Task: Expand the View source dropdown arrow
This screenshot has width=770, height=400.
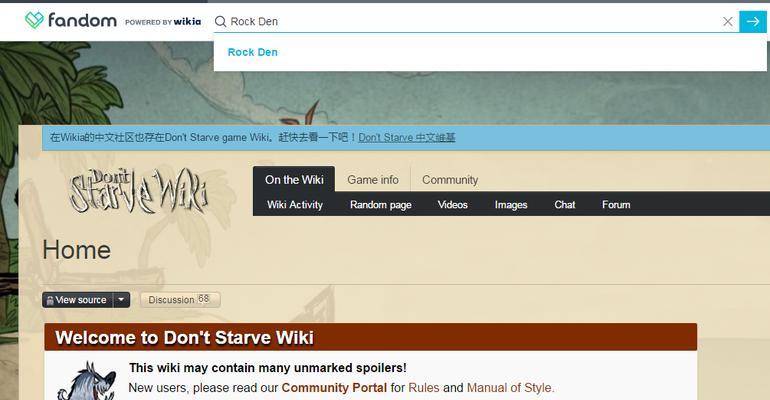Action: [121, 299]
